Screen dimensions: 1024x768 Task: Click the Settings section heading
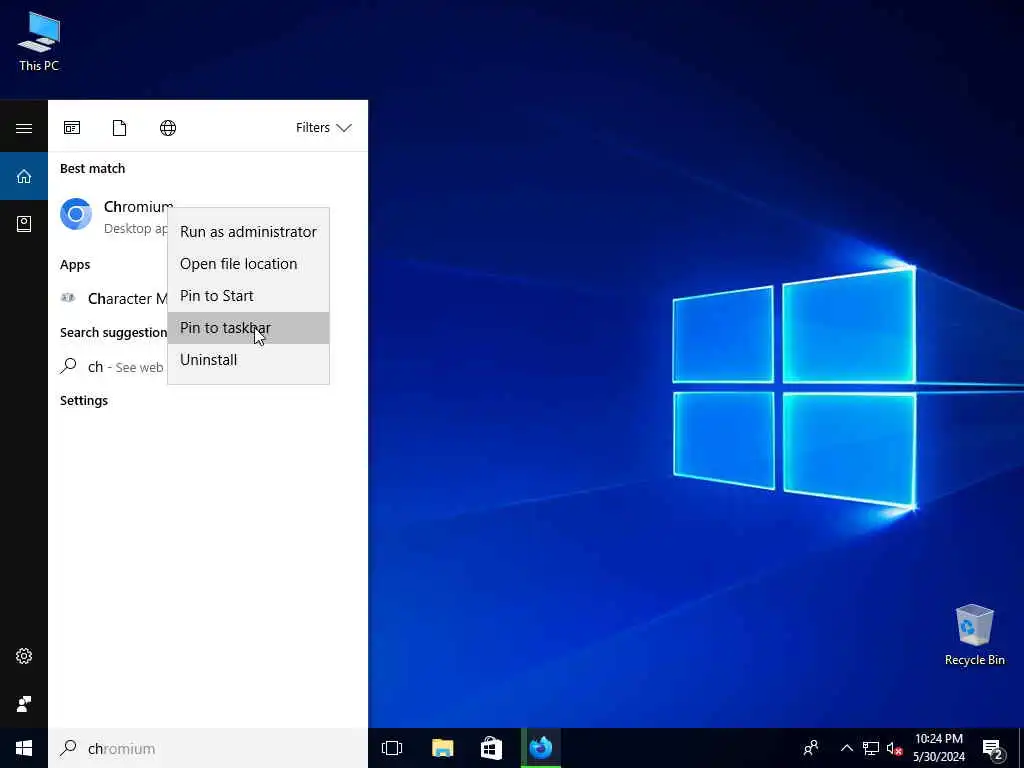[x=84, y=400]
